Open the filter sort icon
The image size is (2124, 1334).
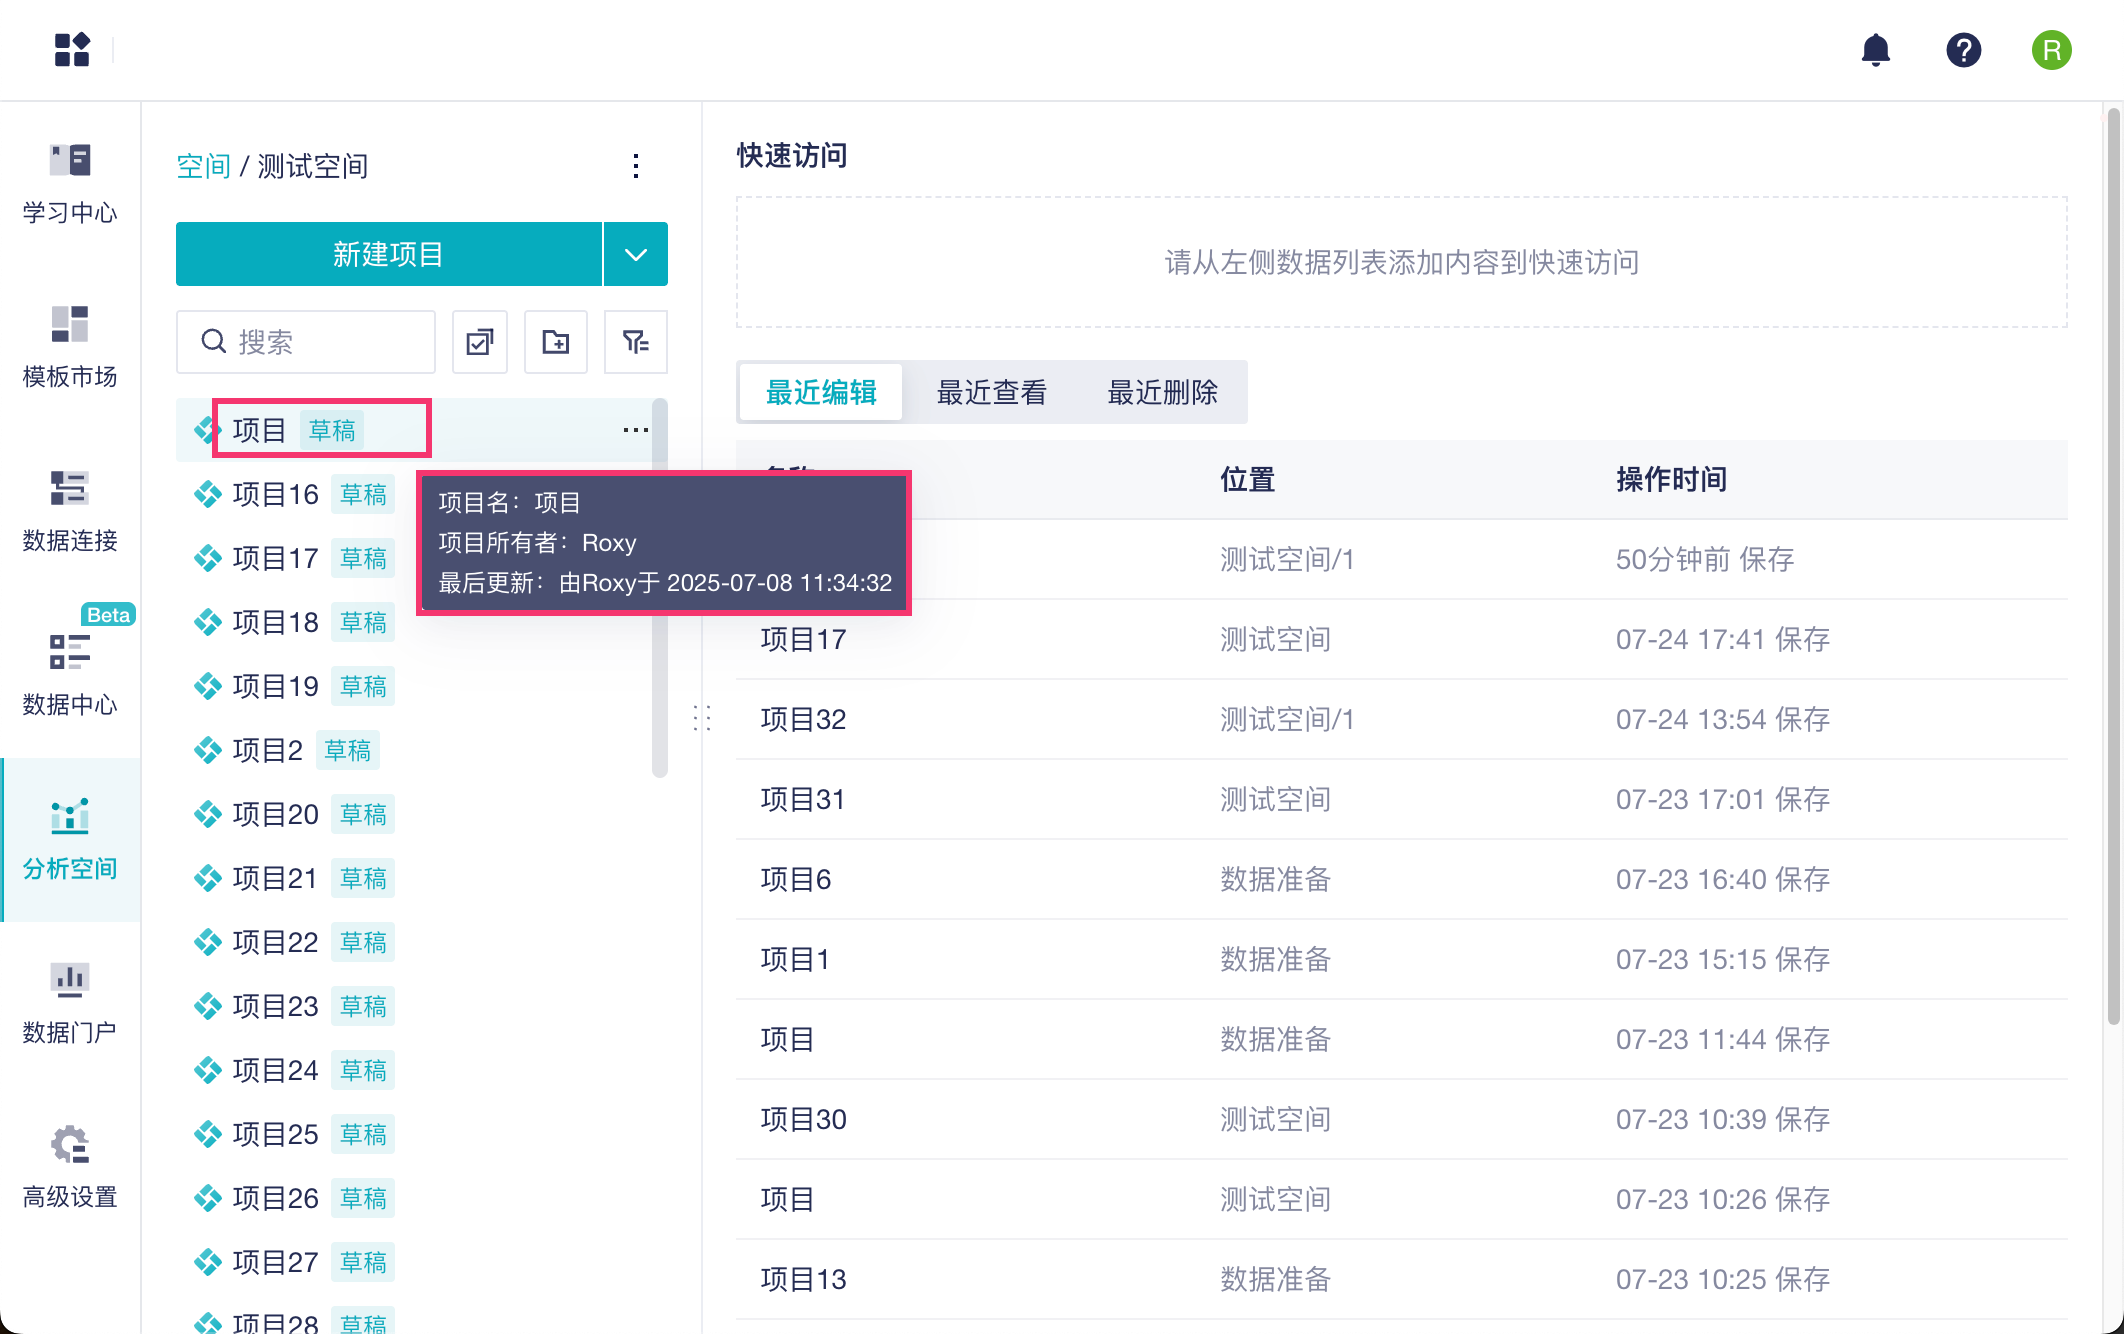pos(635,342)
